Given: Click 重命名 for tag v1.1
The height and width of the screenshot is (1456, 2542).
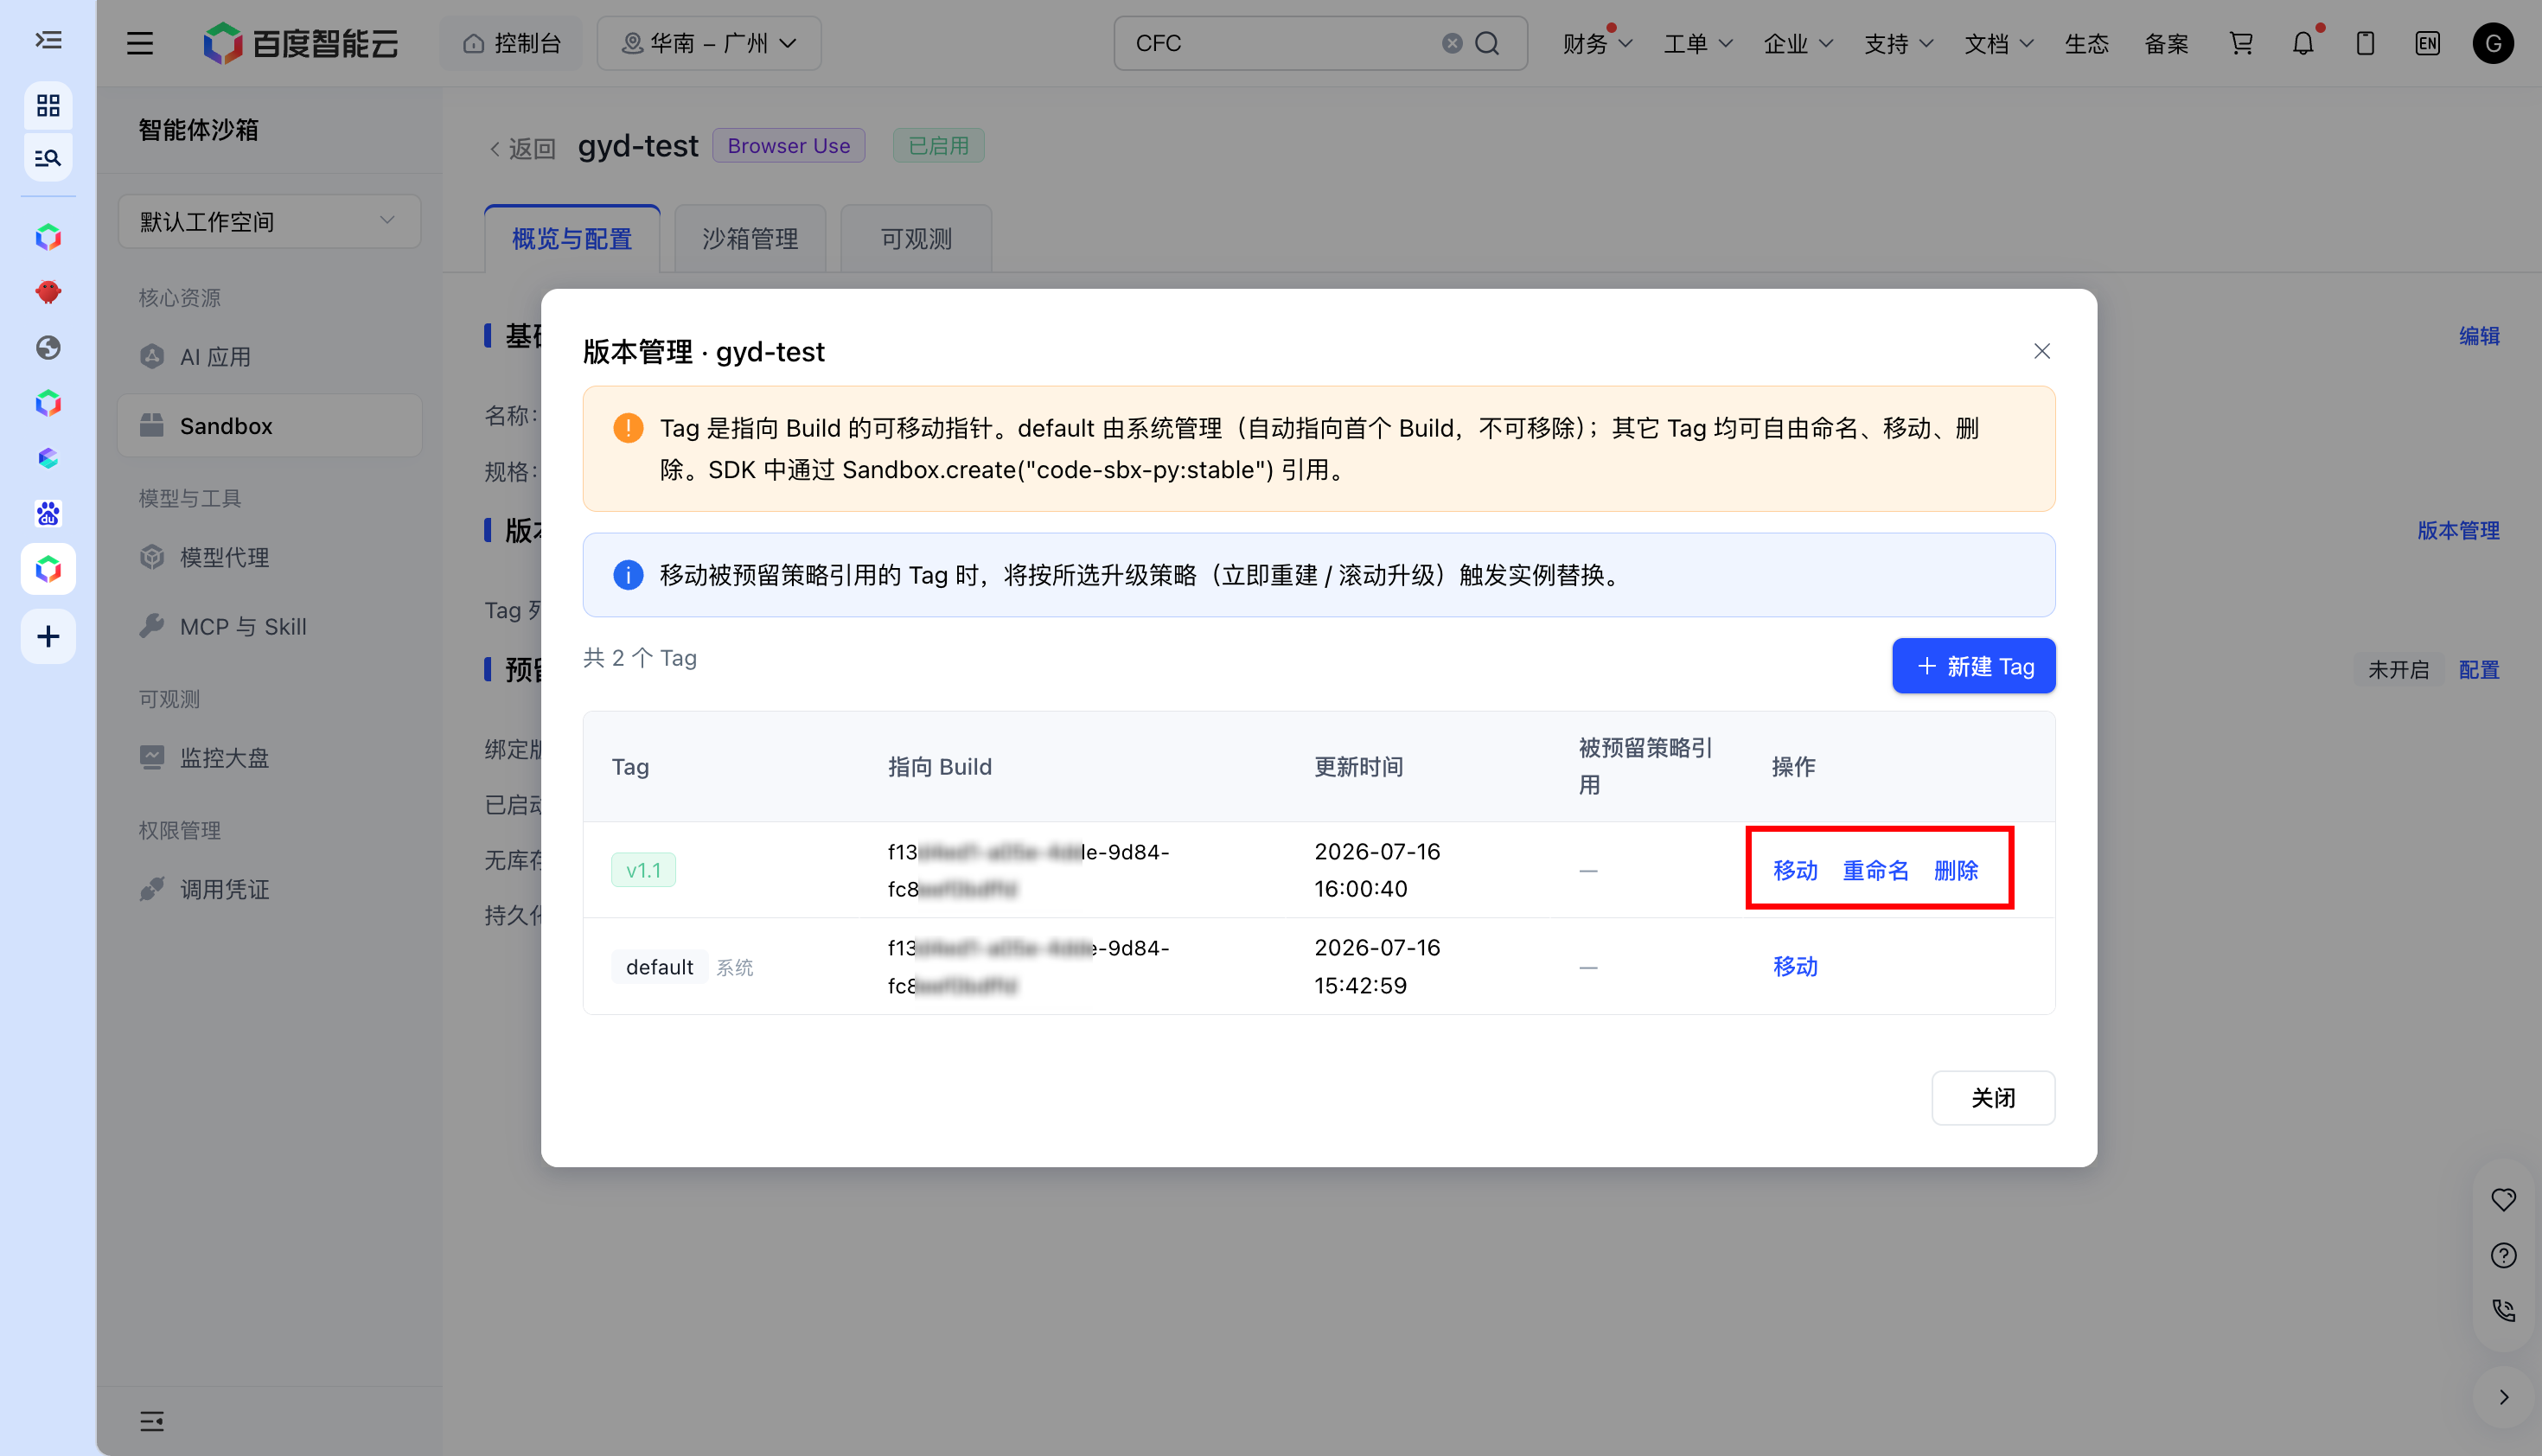Looking at the screenshot, I should [1875, 870].
